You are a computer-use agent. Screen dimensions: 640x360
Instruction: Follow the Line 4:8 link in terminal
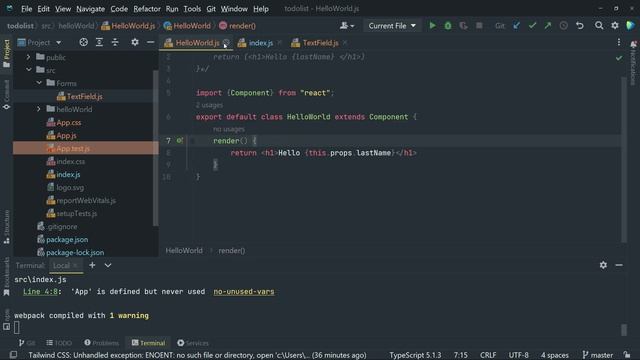[x=40, y=291]
